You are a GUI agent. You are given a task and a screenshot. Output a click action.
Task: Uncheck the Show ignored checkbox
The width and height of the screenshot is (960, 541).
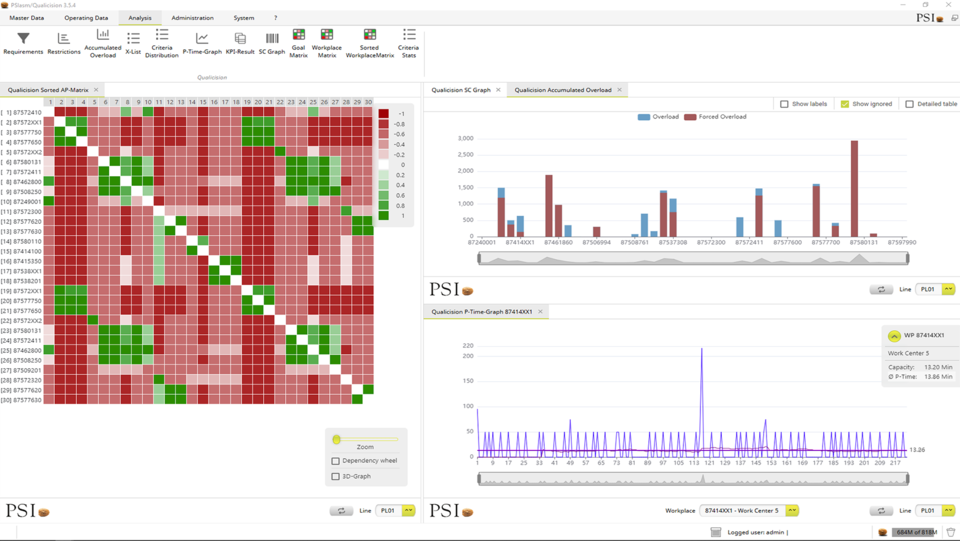click(845, 104)
